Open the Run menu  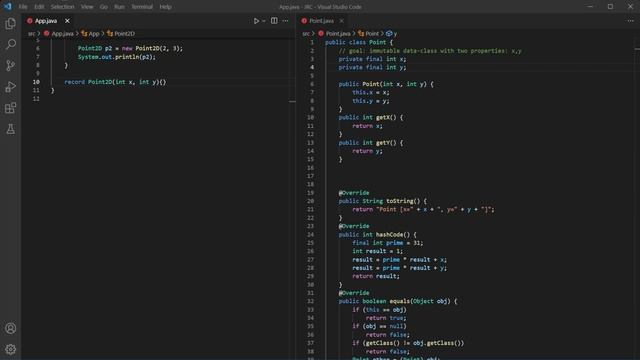point(119,7)
